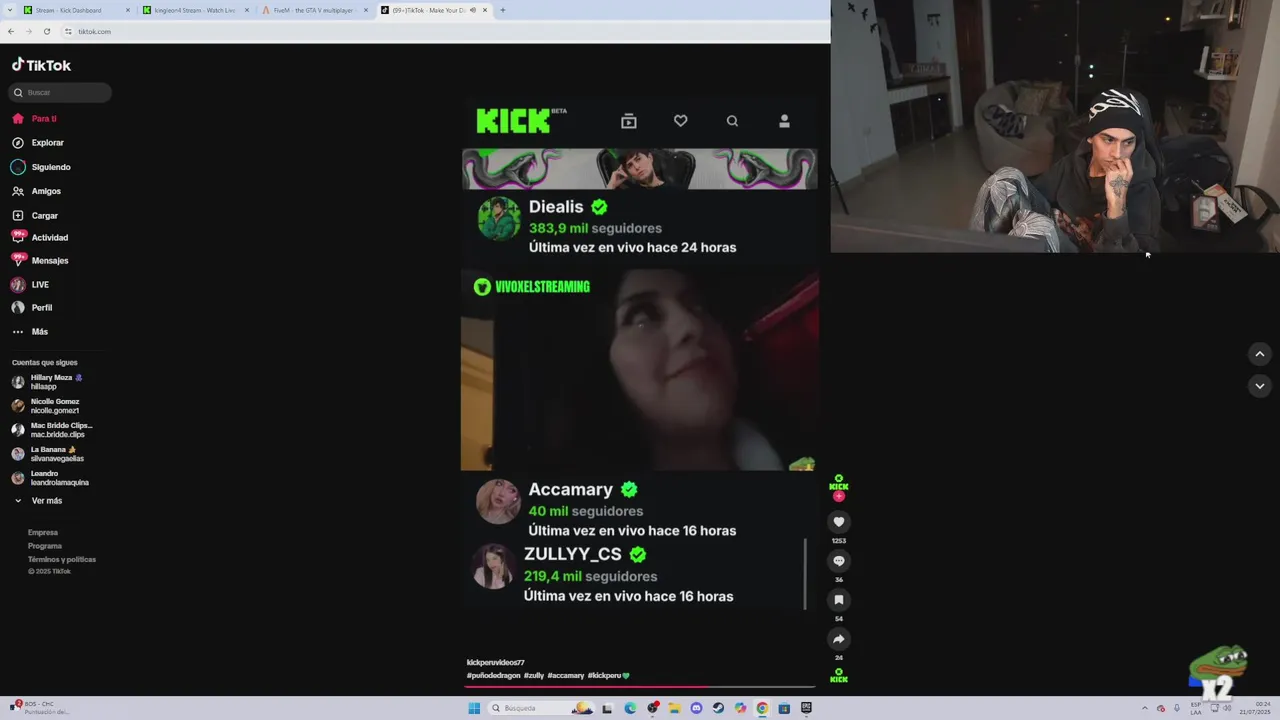
Task: Expand the Más options menu
Action: (x=30, y=332)
